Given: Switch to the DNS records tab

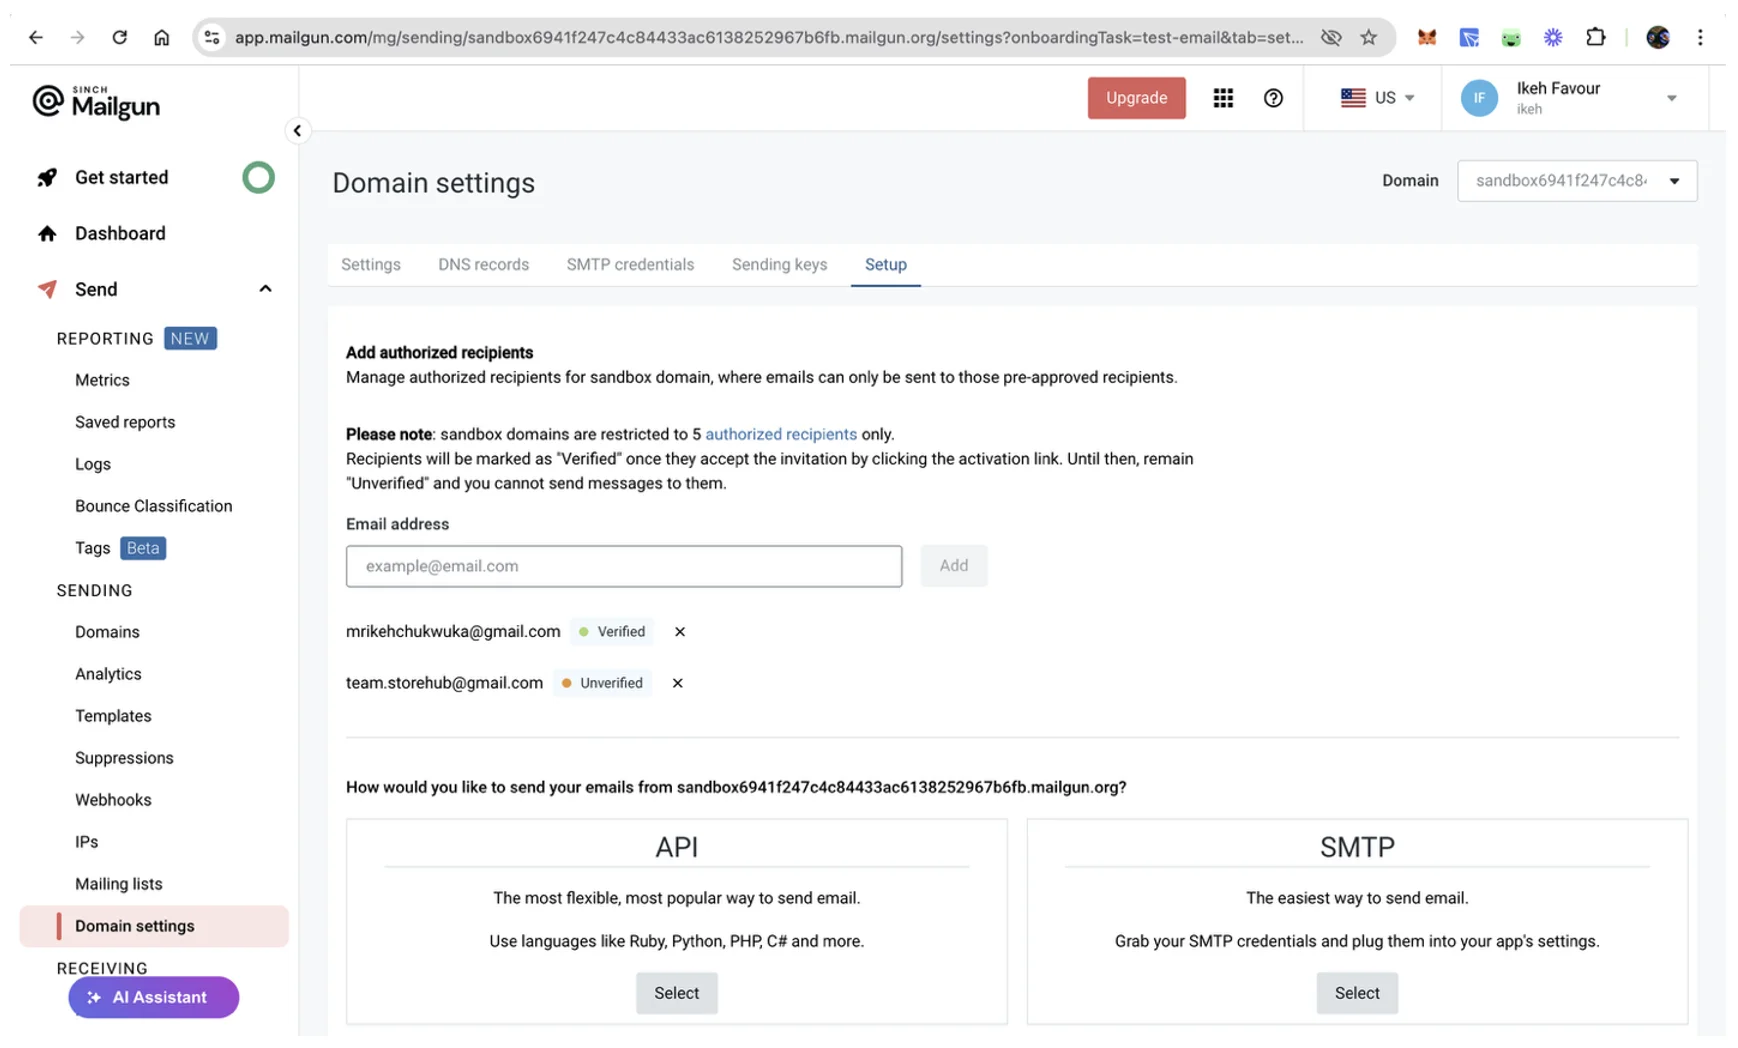Looking at the screenshot, I should (x=483, y=265).
